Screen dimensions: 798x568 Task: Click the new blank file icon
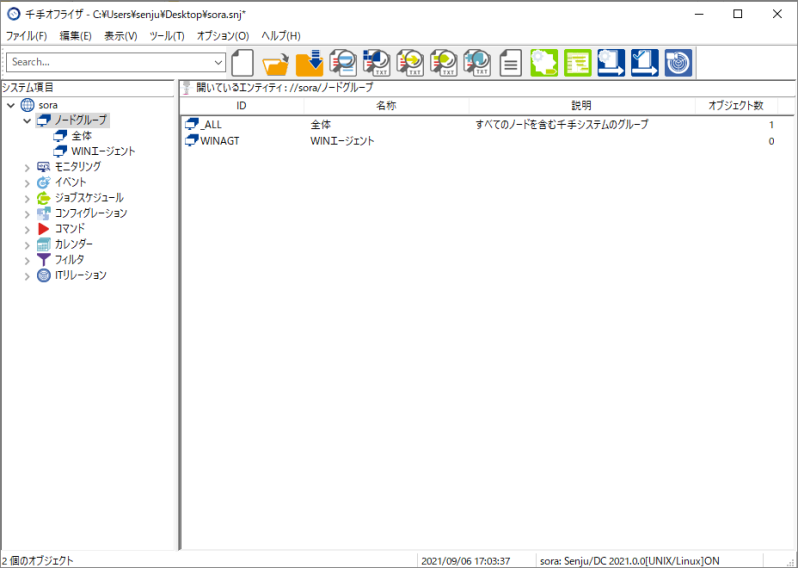[242, 63]
